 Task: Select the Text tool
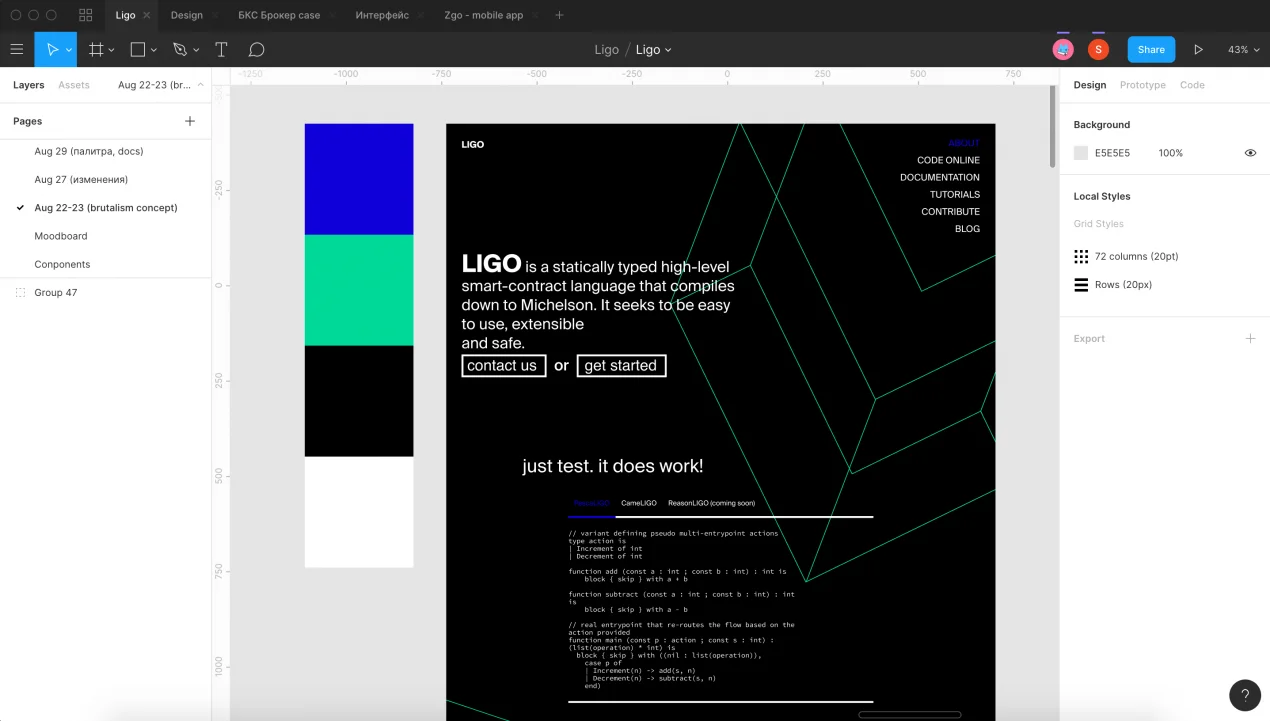(x=221, y=49)
